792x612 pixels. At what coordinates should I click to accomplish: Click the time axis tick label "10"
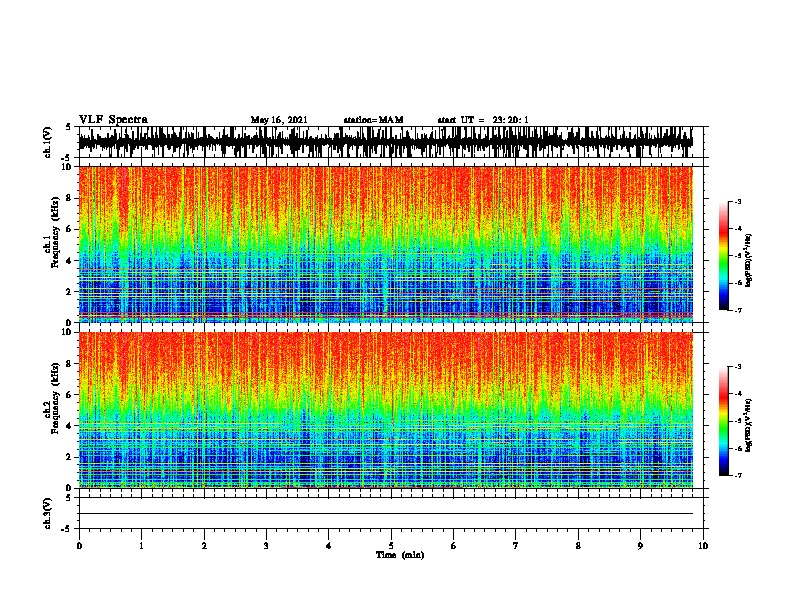(703, 546)
